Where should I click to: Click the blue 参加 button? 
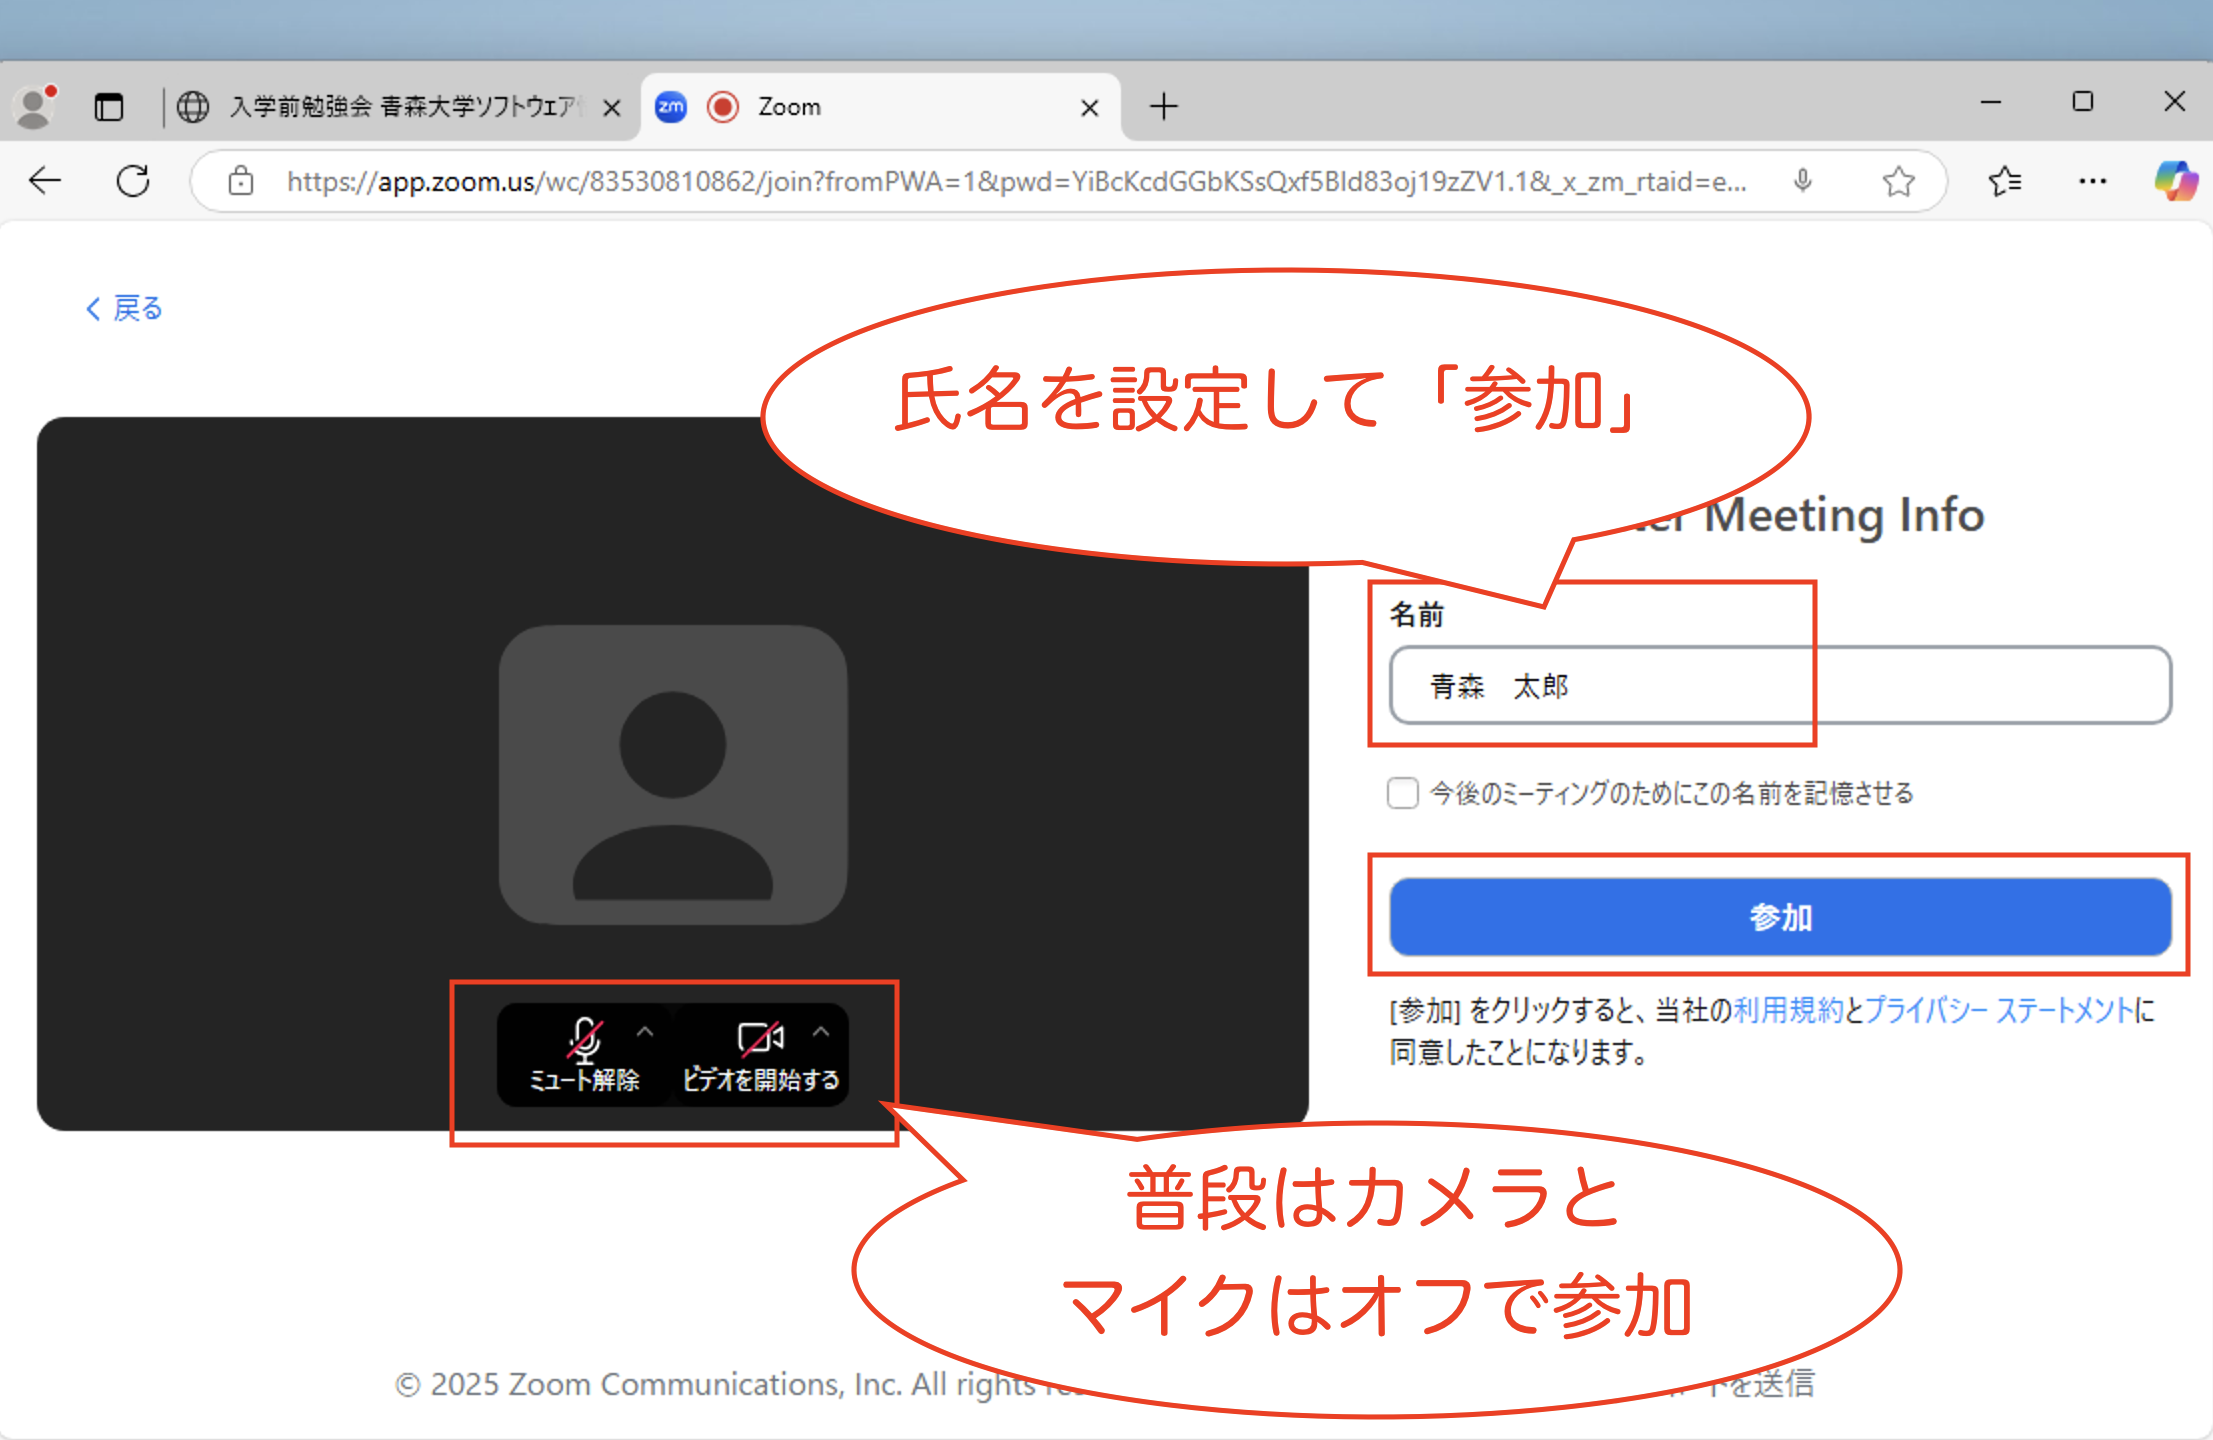pyautogui.click(x=1779, y=916)
